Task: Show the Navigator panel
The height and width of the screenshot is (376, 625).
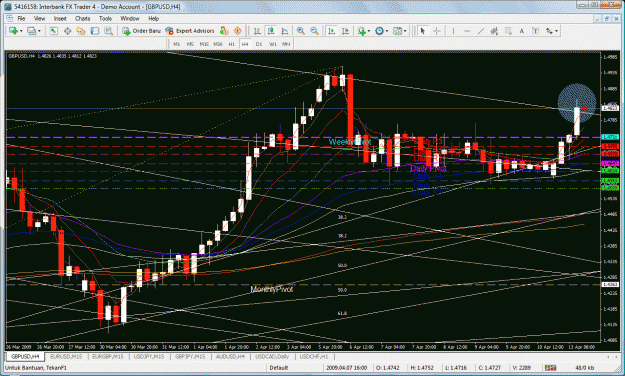Action: (x=81, y=31)
